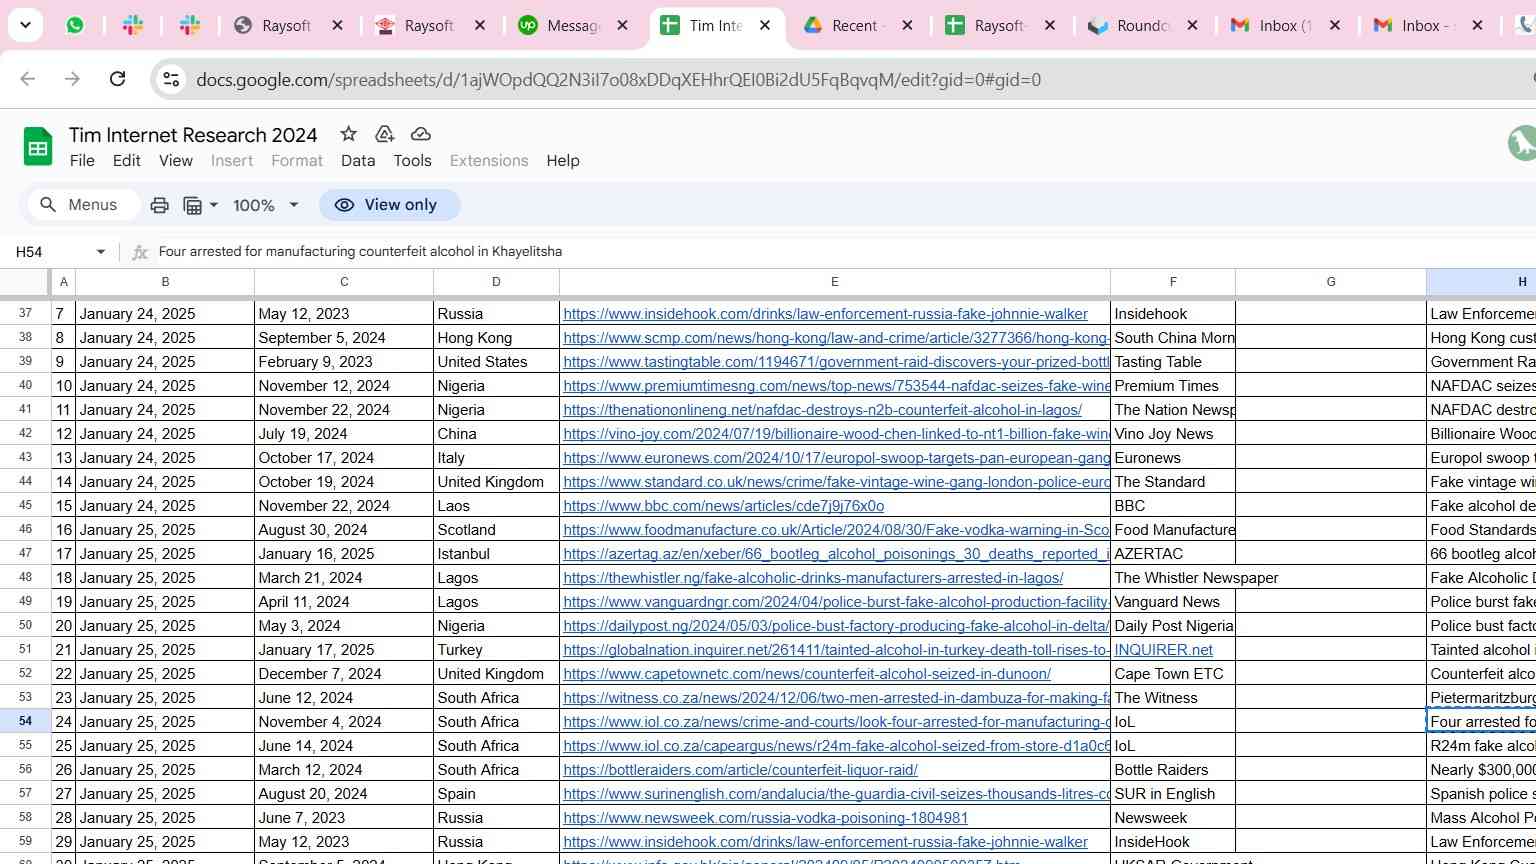Switch to the WhatsApp browser tab
1536x864 pixels.
(x=75, y=25)
